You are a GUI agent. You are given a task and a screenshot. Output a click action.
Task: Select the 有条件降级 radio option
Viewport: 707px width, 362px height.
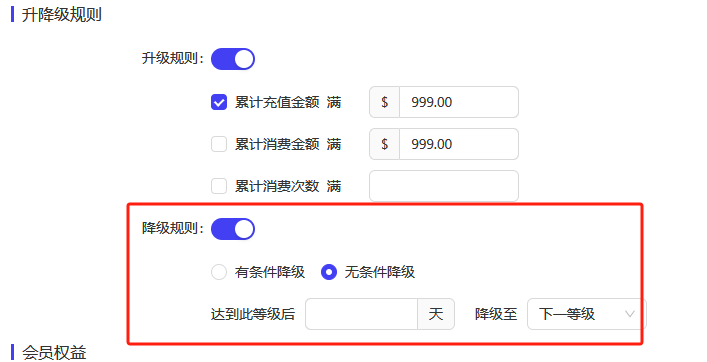[x=219, y=272]
